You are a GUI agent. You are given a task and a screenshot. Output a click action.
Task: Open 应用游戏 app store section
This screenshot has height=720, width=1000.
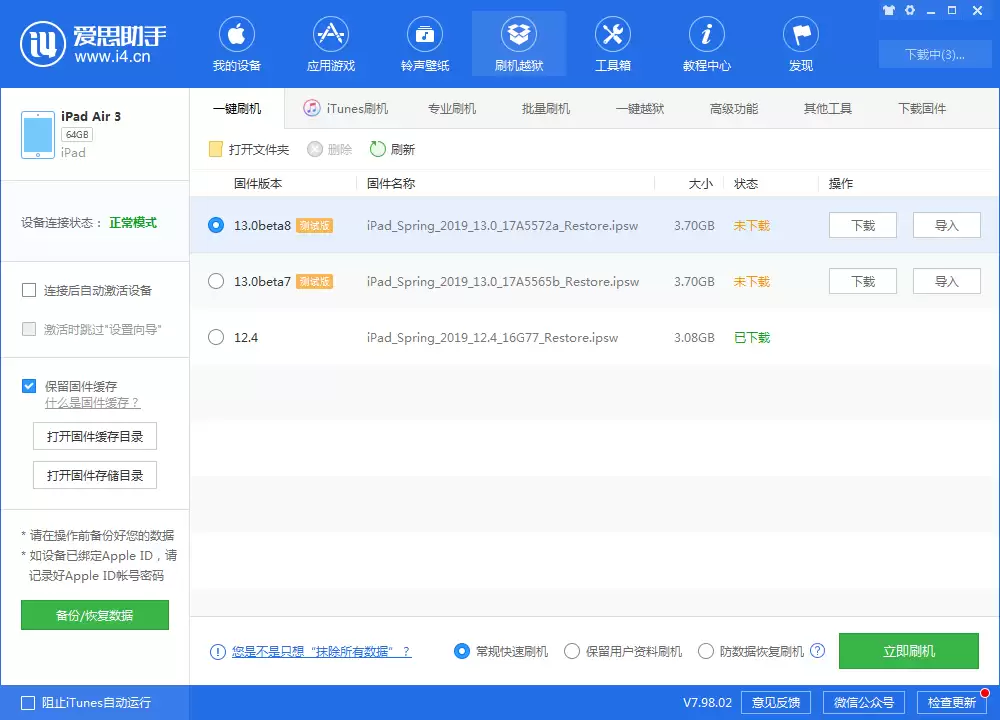coord(330,44)
